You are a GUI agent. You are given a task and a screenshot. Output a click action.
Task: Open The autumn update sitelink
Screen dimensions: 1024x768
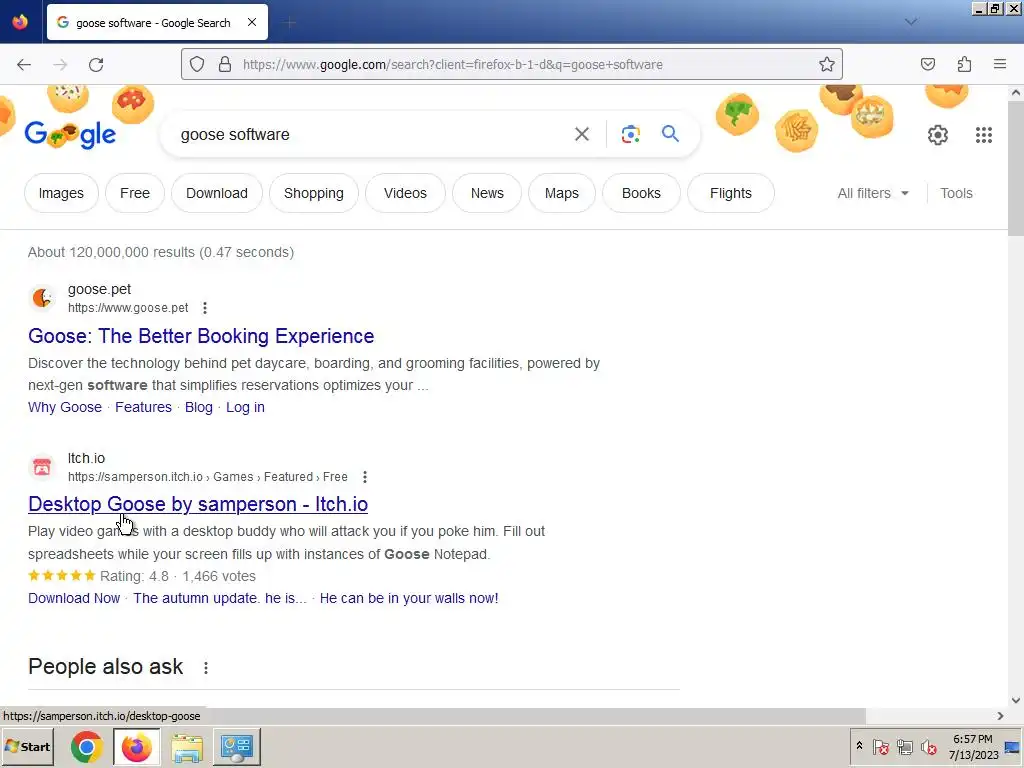(219, 598)
